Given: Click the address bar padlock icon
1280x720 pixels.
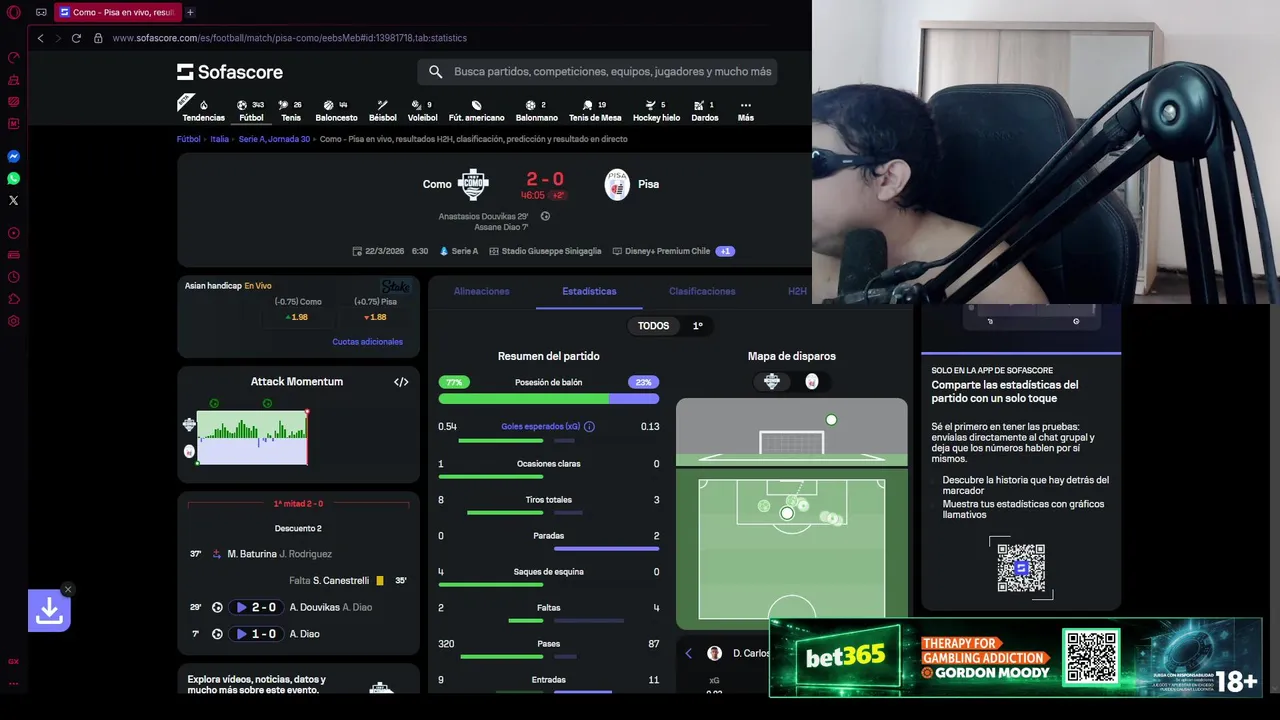Looking at the screenshot, I should [x=98, y=38].
